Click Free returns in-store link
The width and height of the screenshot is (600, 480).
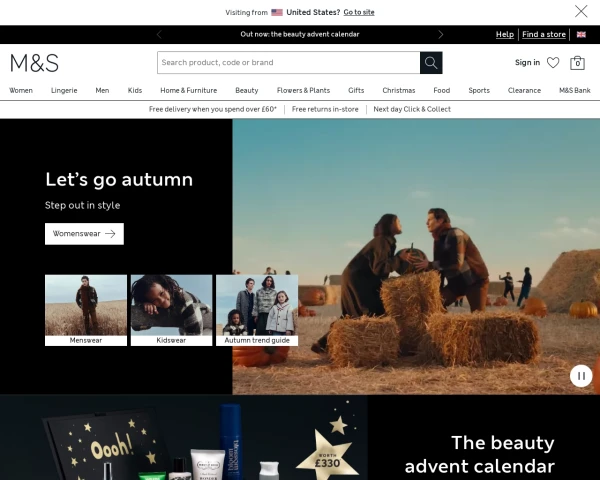(325, 109)
